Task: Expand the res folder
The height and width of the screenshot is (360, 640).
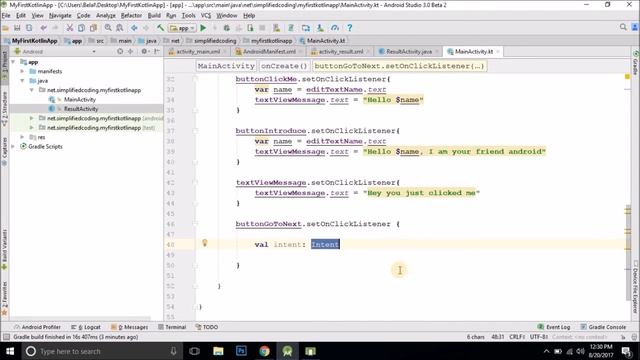Action: coord(22,137)
